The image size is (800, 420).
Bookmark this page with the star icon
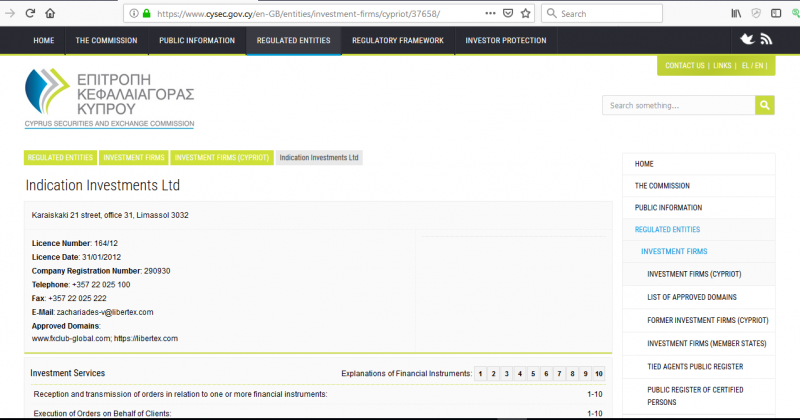[x=526, y=13]
